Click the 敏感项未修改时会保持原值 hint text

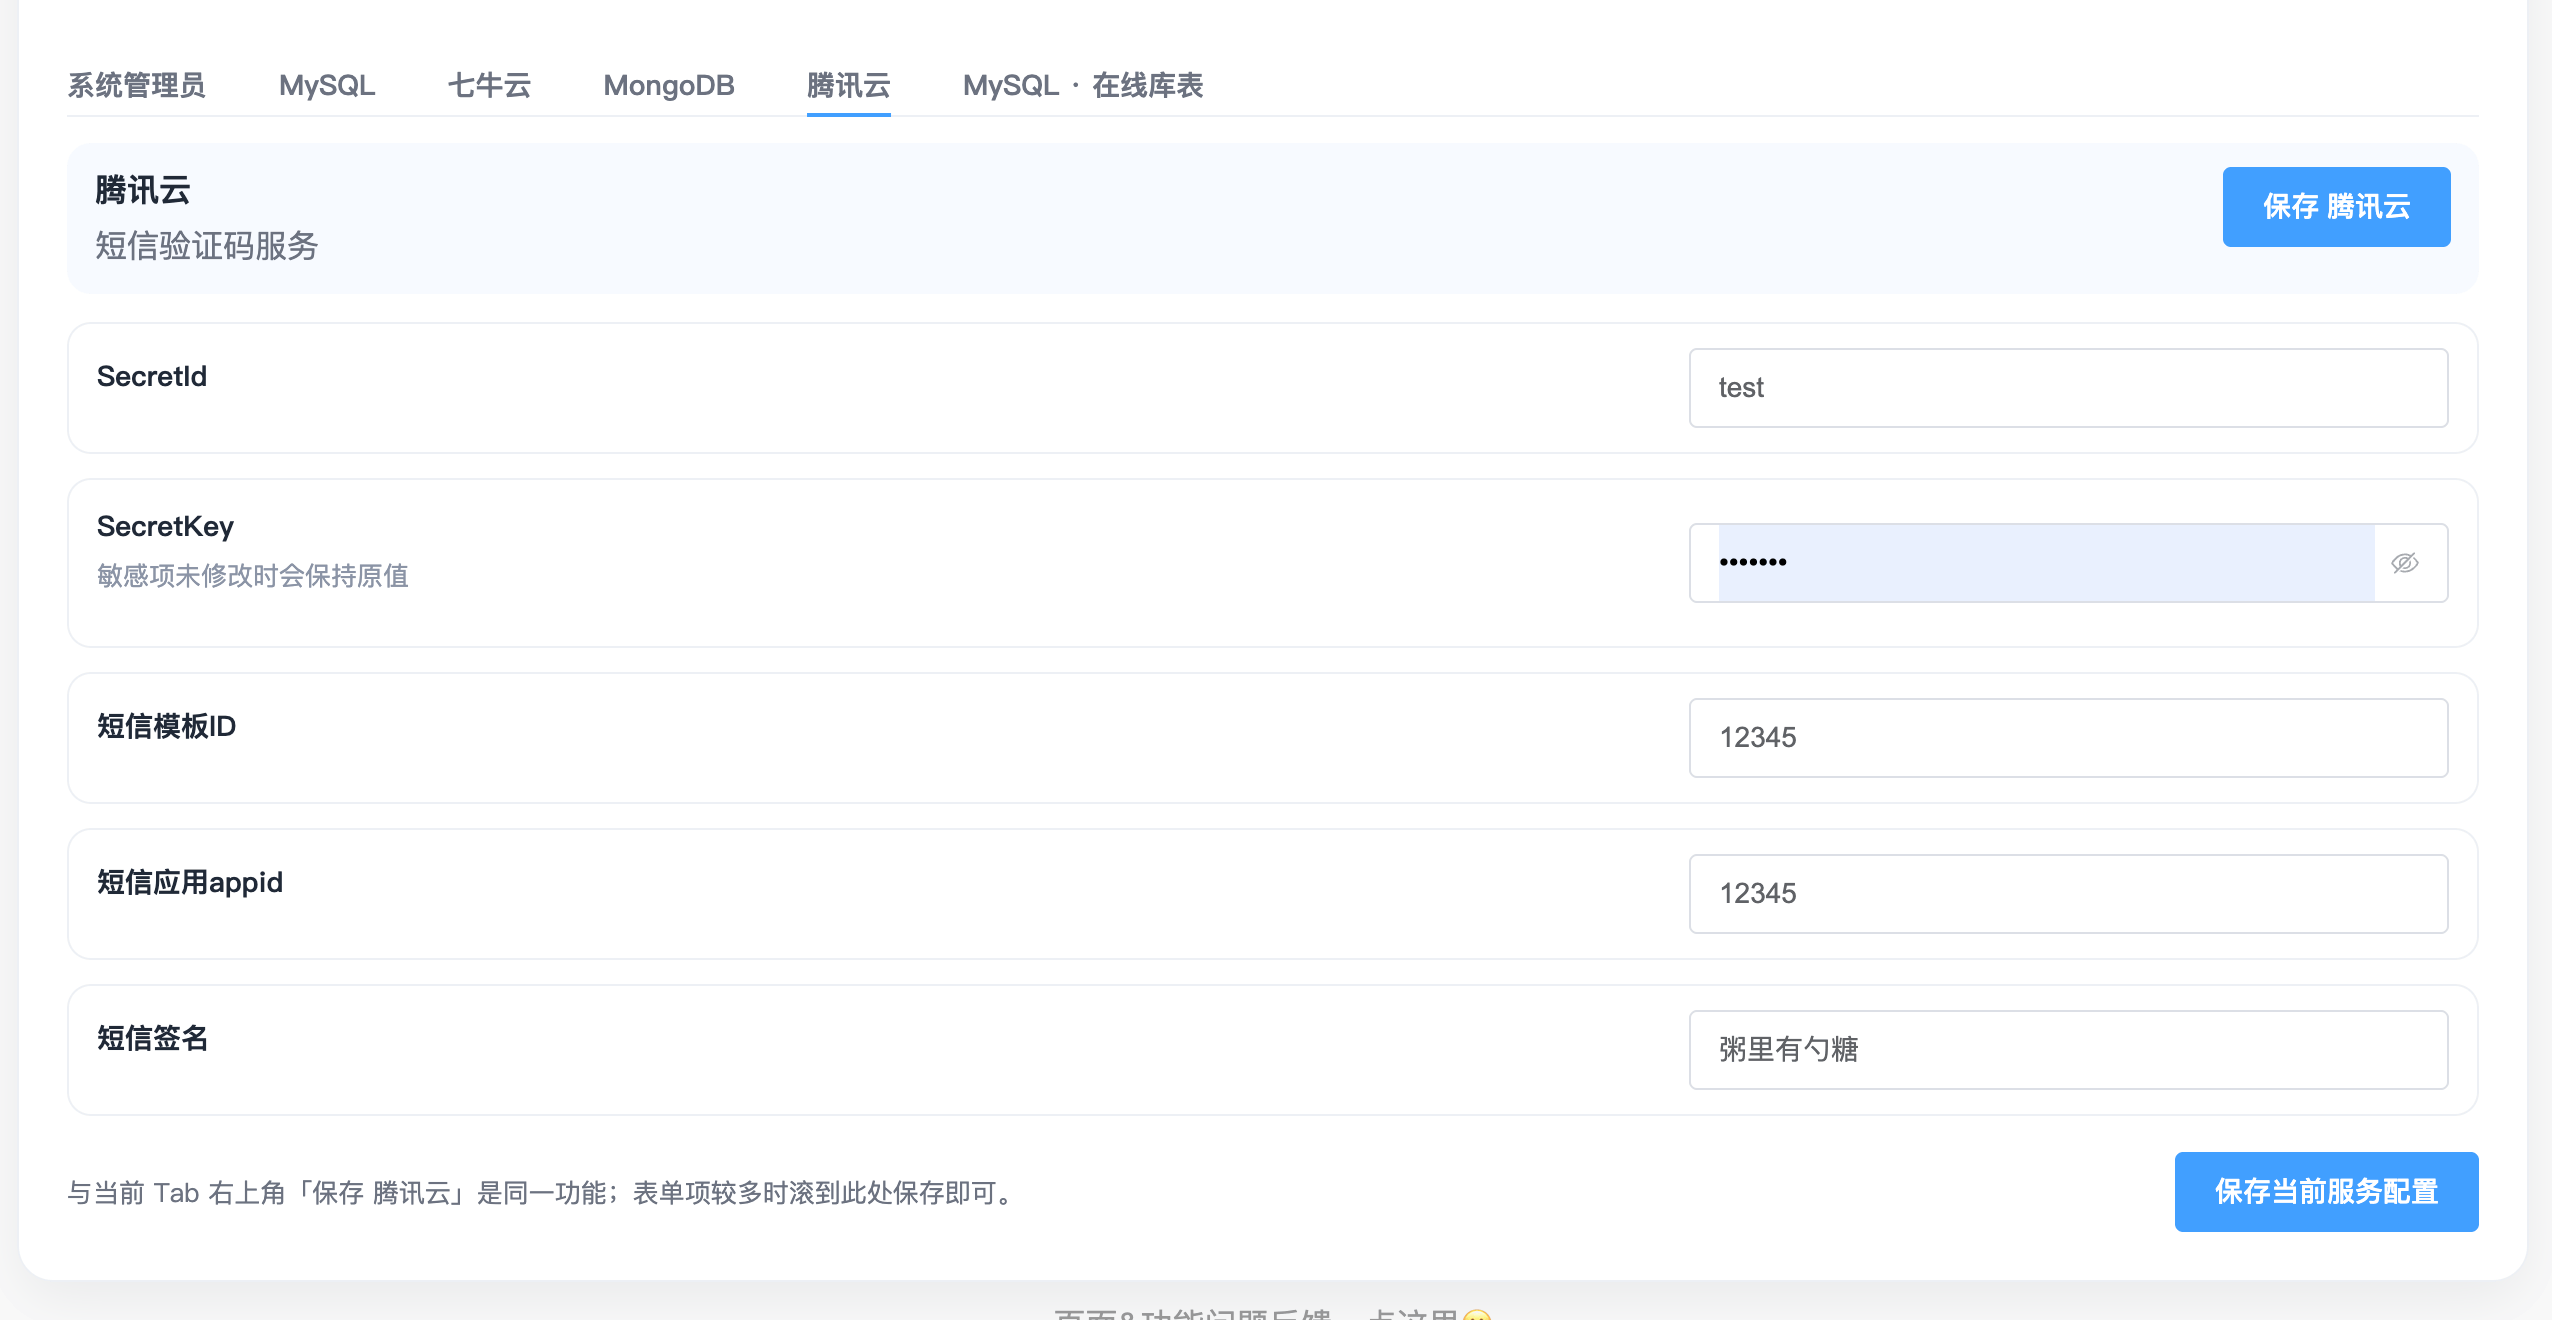(253, 575)
